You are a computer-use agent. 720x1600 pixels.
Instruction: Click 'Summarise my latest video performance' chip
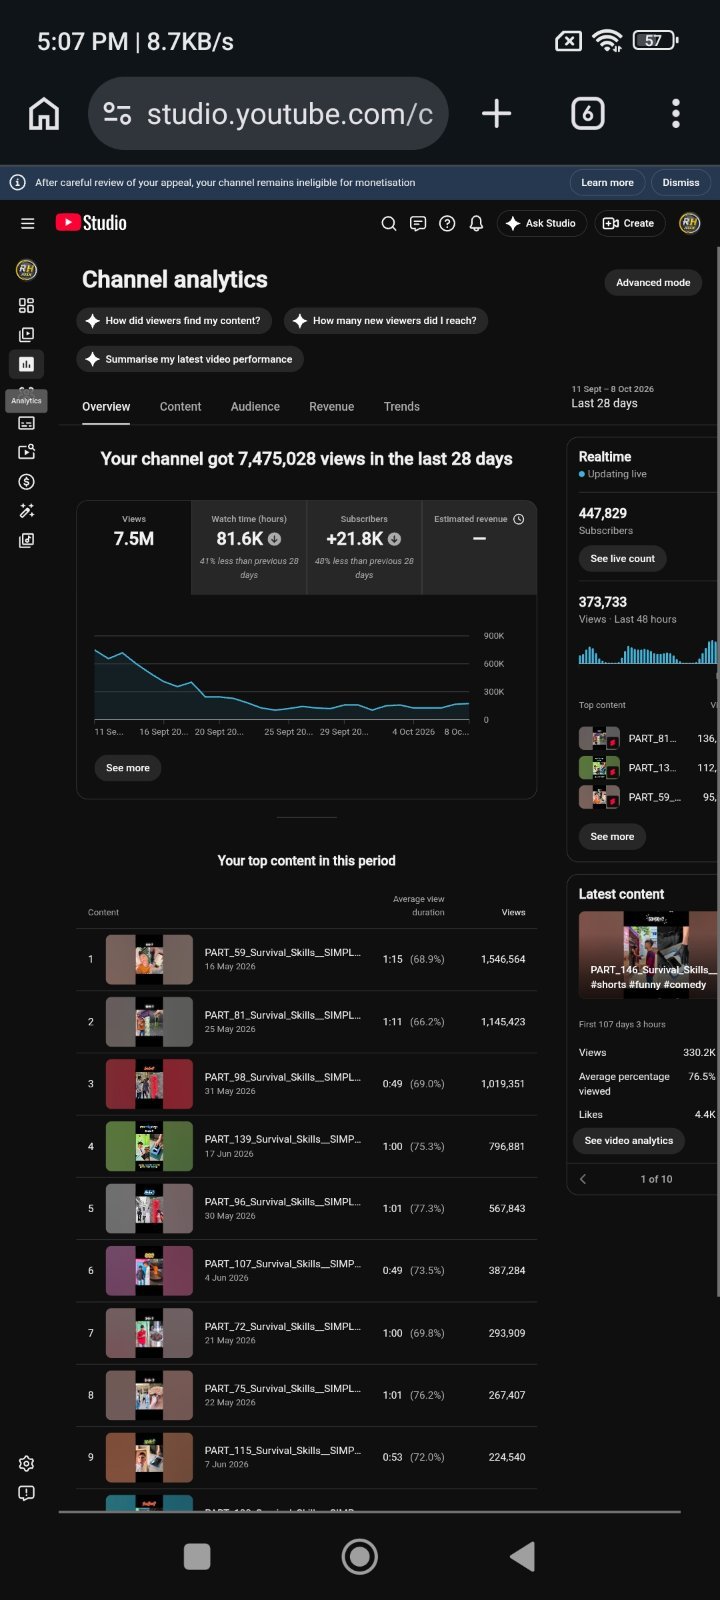pyautogui.click(x=190, y=359)
